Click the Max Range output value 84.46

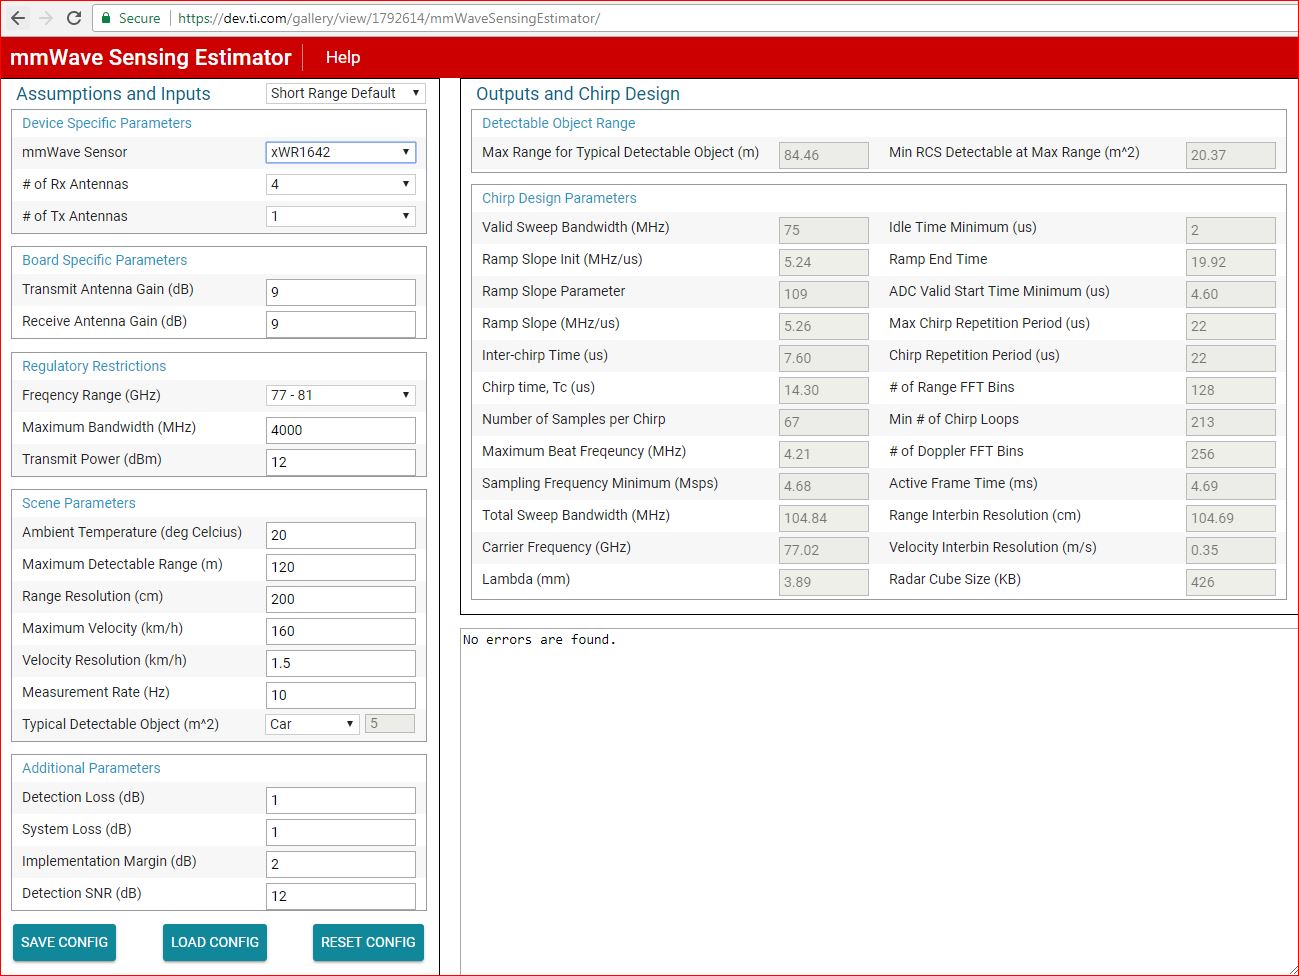click(824, 155)
